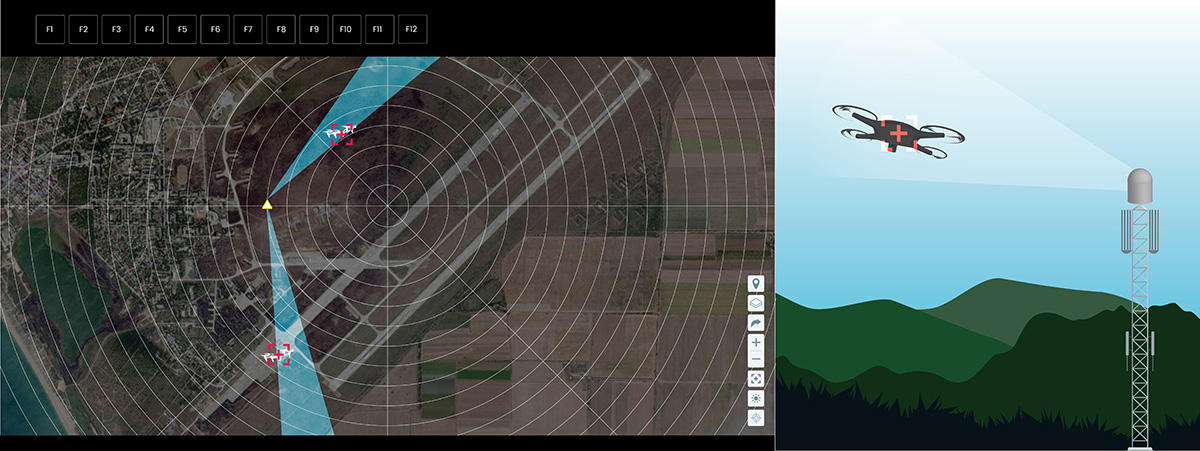
Task: Hit the F8 button
Action: pyautogui.click(x=281, y=30)
